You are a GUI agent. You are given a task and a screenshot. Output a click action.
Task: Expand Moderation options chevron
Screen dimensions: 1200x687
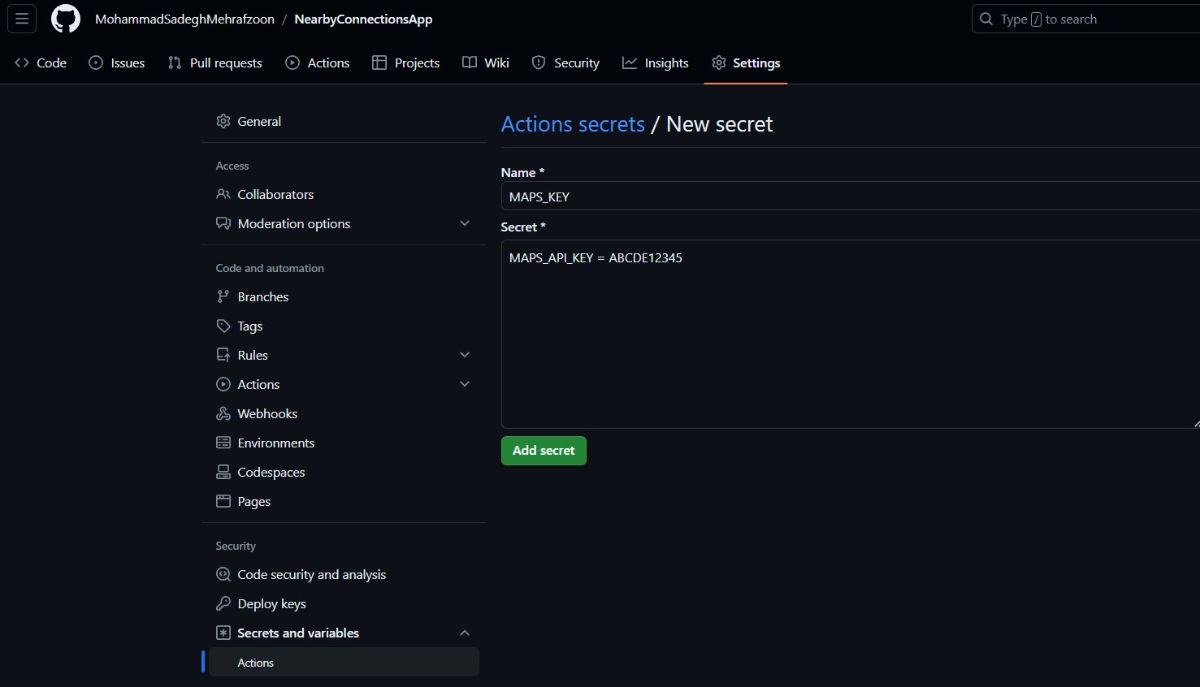[x=464, y=223]
